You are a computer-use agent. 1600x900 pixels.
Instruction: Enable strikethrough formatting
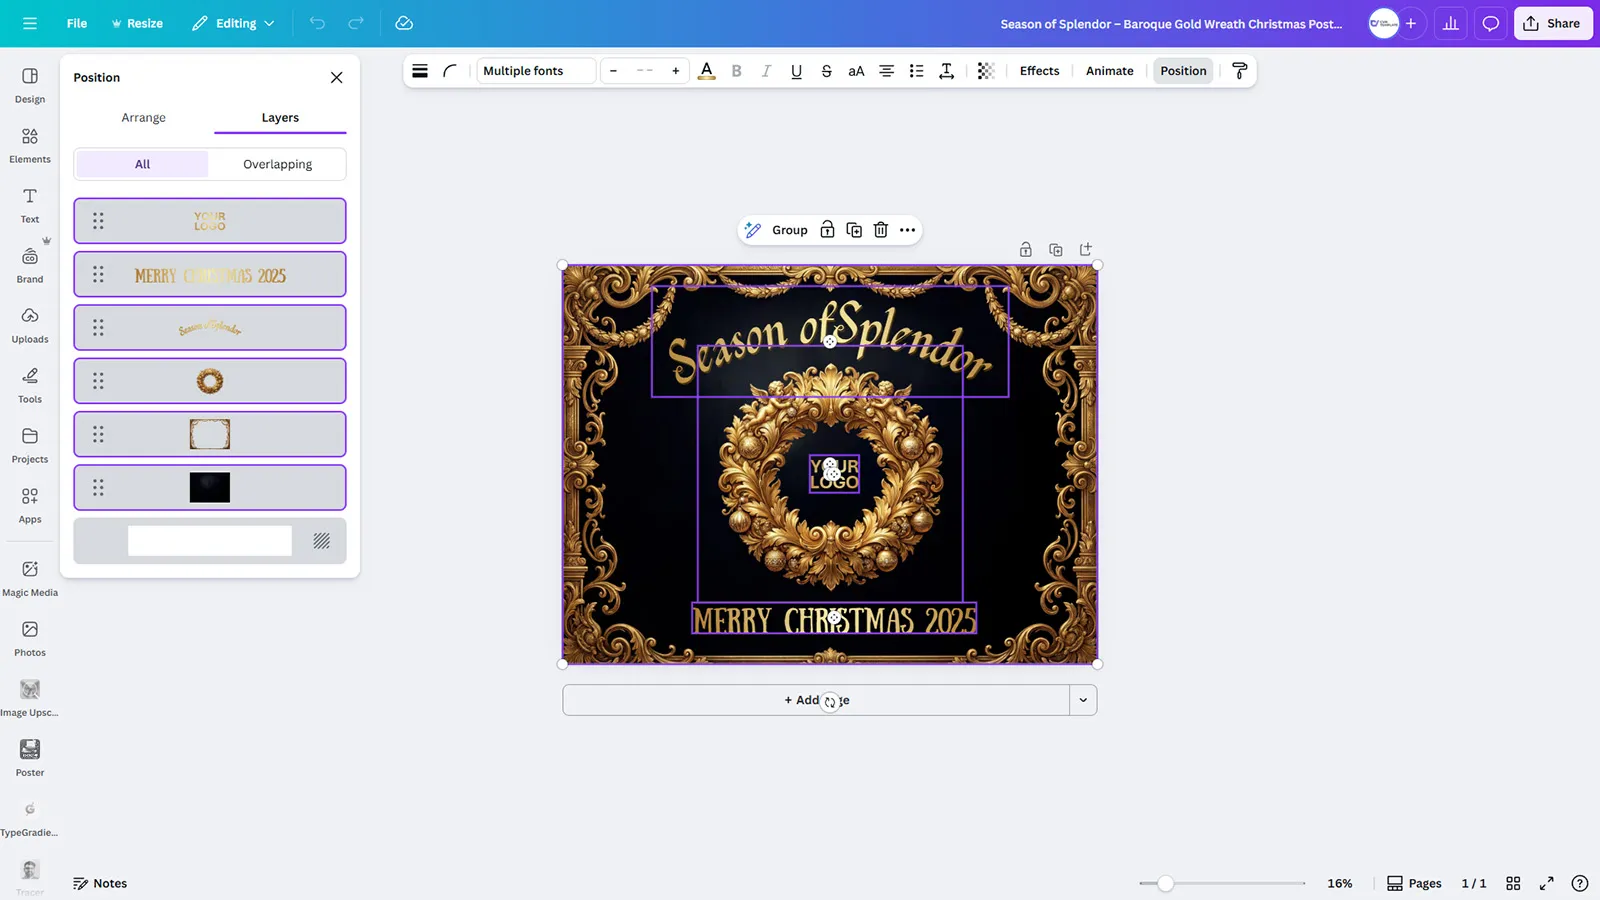826,70
